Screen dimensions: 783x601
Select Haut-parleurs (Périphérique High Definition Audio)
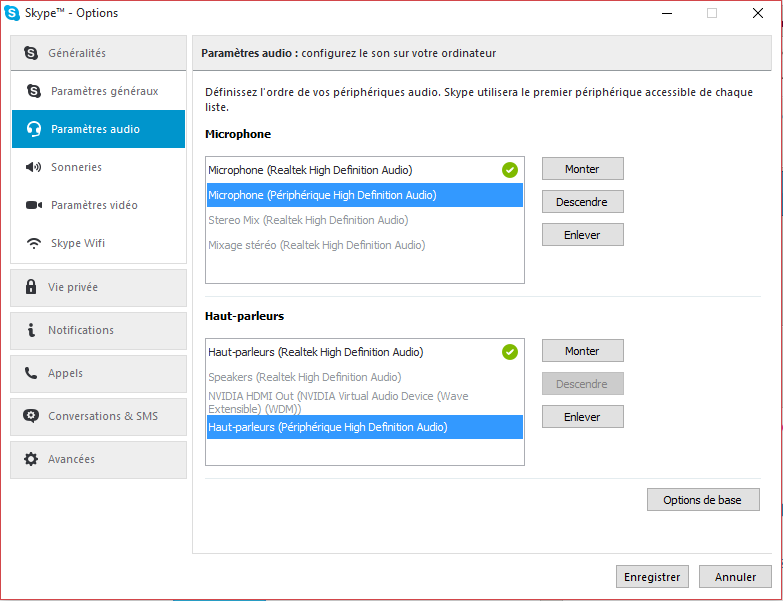(x=365, y=427)
